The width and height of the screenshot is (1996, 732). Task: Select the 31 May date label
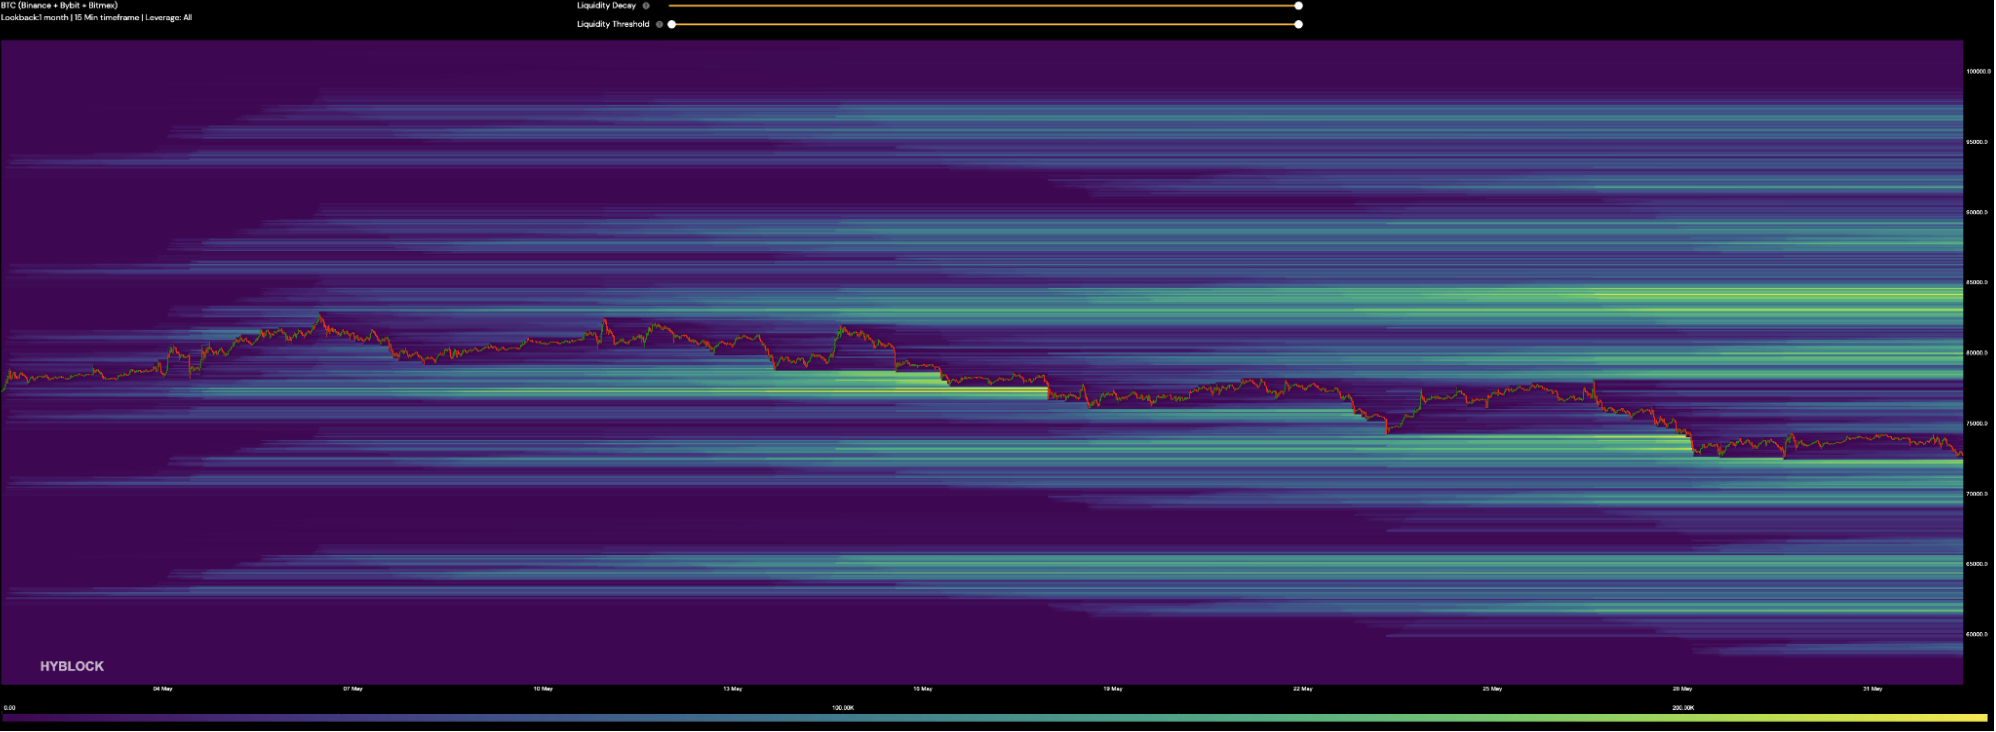[x=1873, y=689]
